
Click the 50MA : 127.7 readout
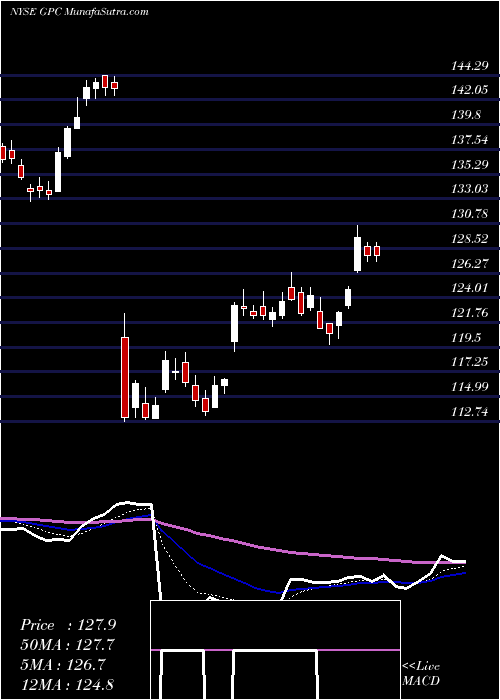[68, 645]
